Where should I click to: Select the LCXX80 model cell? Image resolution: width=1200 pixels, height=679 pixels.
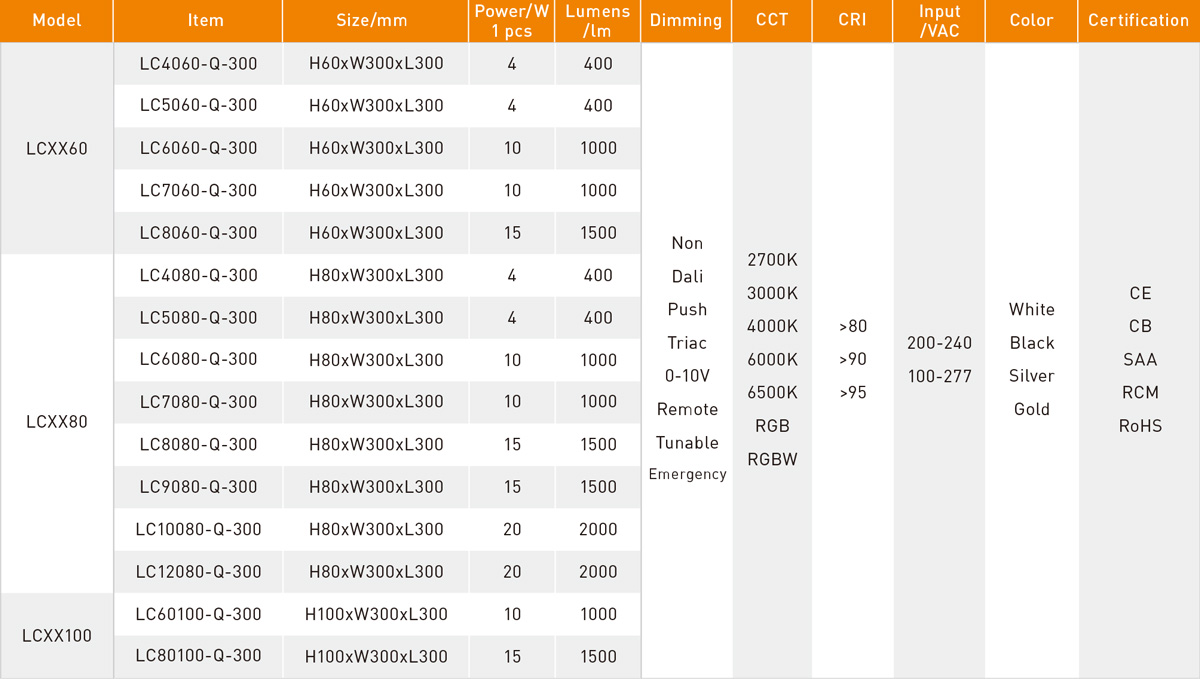coord(56,423)
